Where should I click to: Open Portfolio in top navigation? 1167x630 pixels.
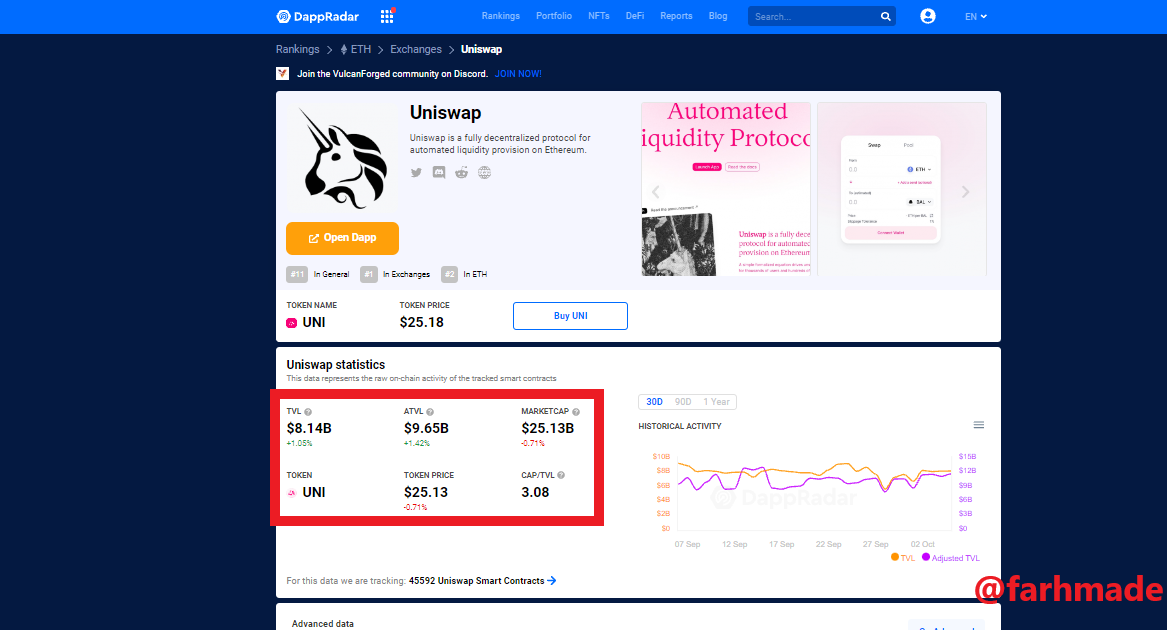tap(554, 16)
